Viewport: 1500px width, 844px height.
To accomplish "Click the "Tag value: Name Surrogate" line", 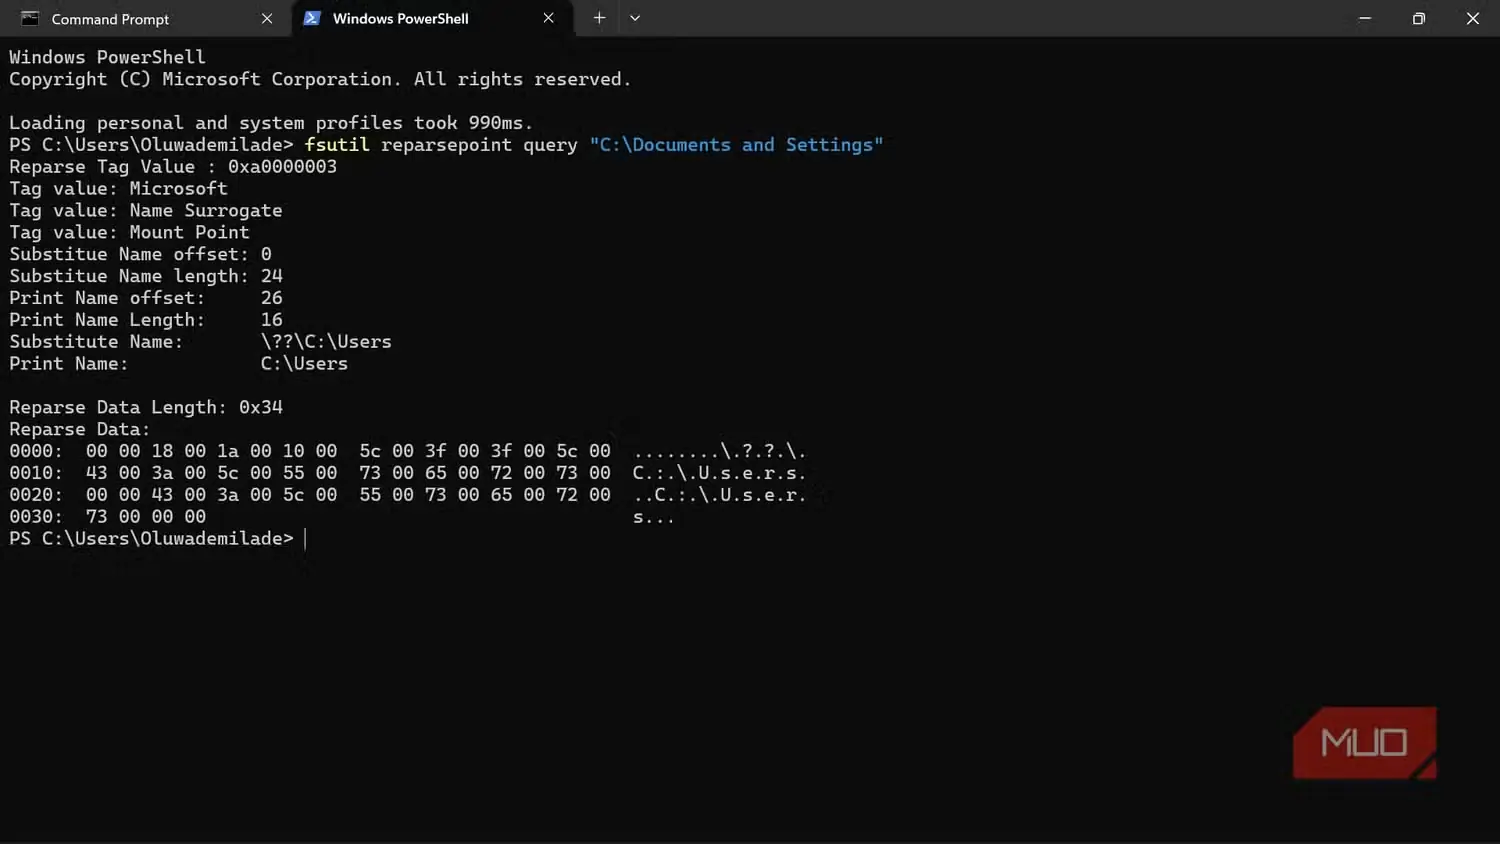I will [x=146, y=211].
